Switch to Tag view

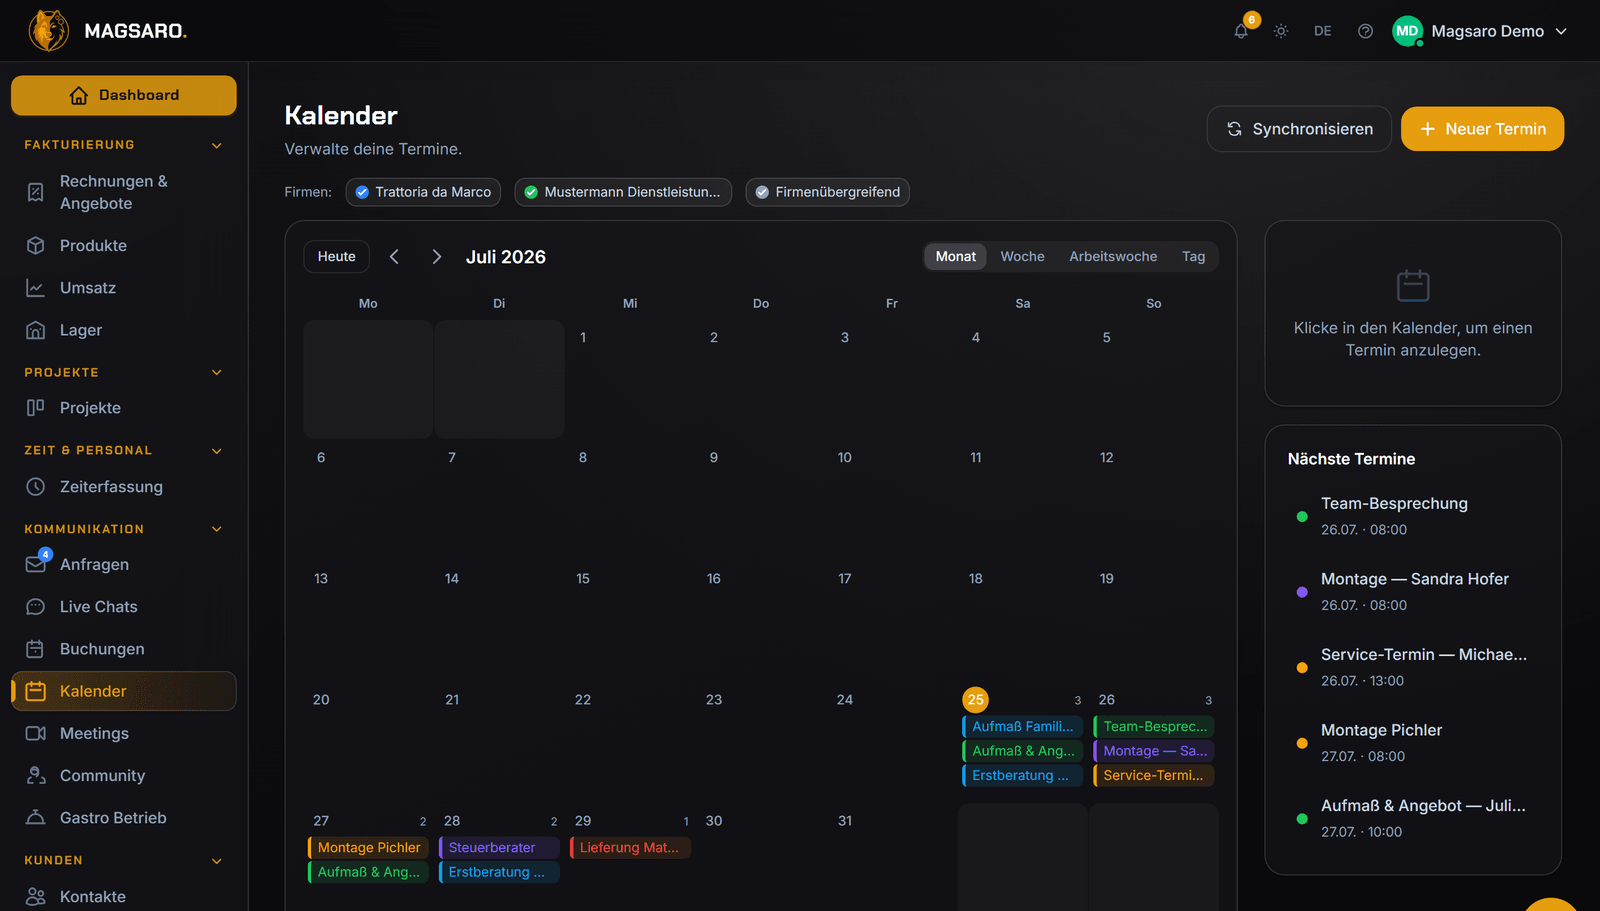(x=1193, y=257)
